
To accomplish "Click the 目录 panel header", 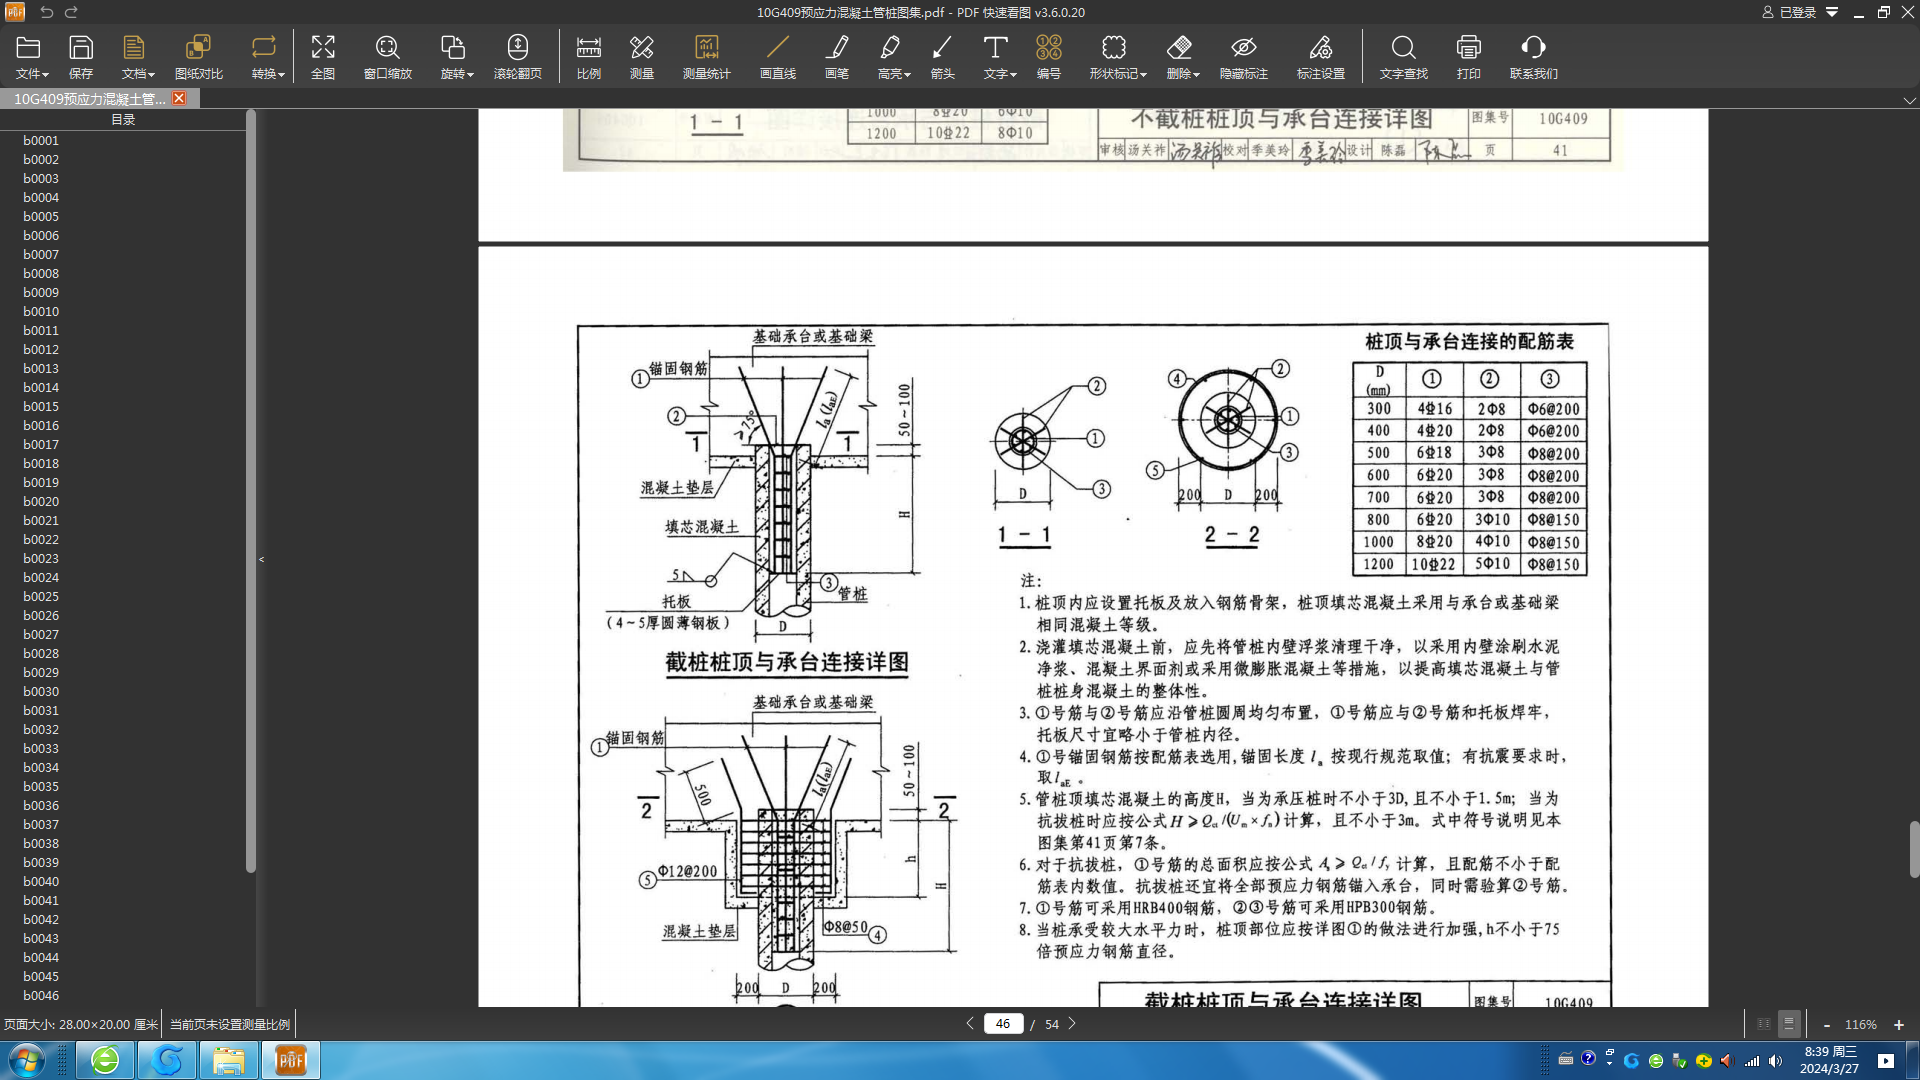I will 123,119.
